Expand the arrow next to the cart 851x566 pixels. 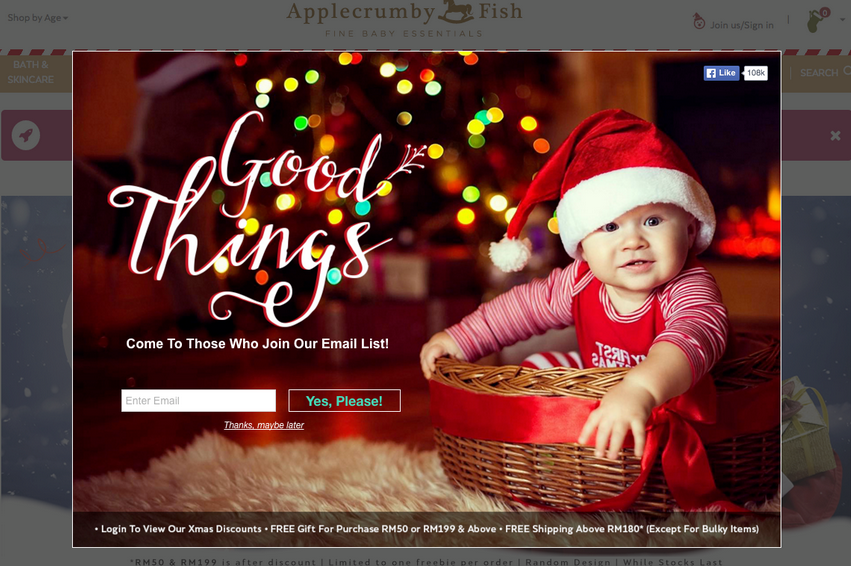[843, 19]
